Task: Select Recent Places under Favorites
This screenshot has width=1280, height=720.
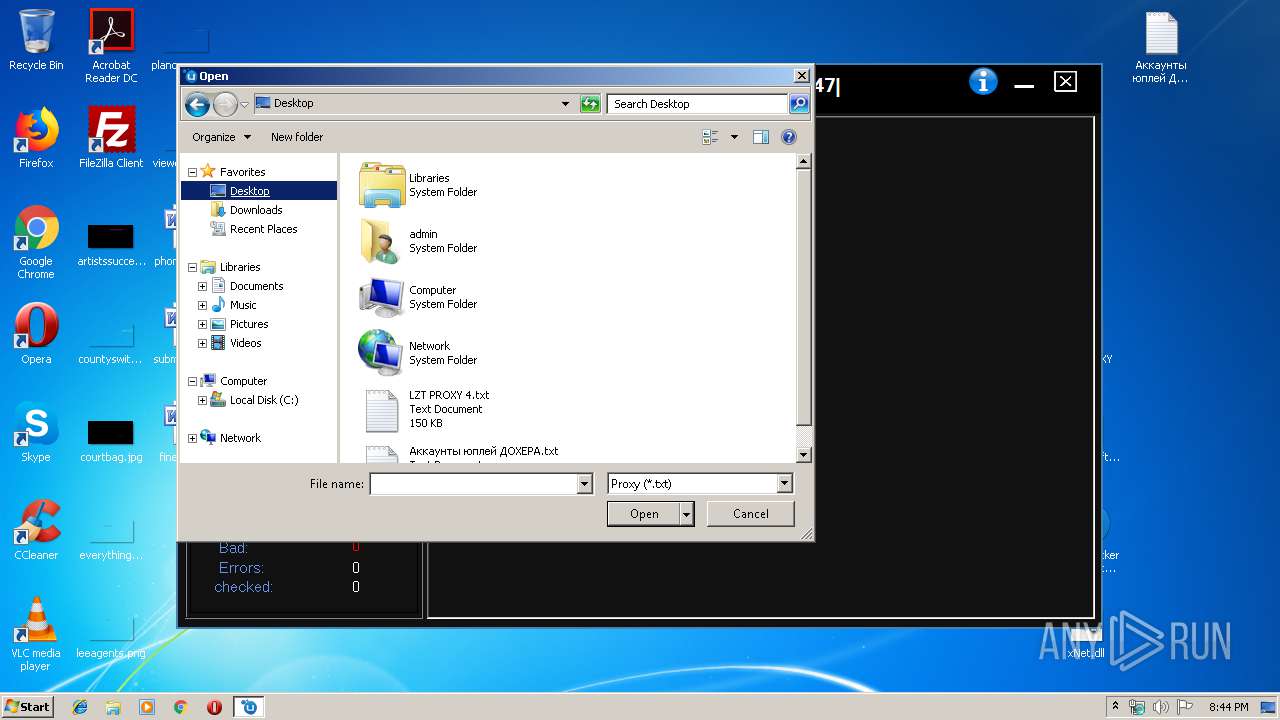Action: (263, 229)
